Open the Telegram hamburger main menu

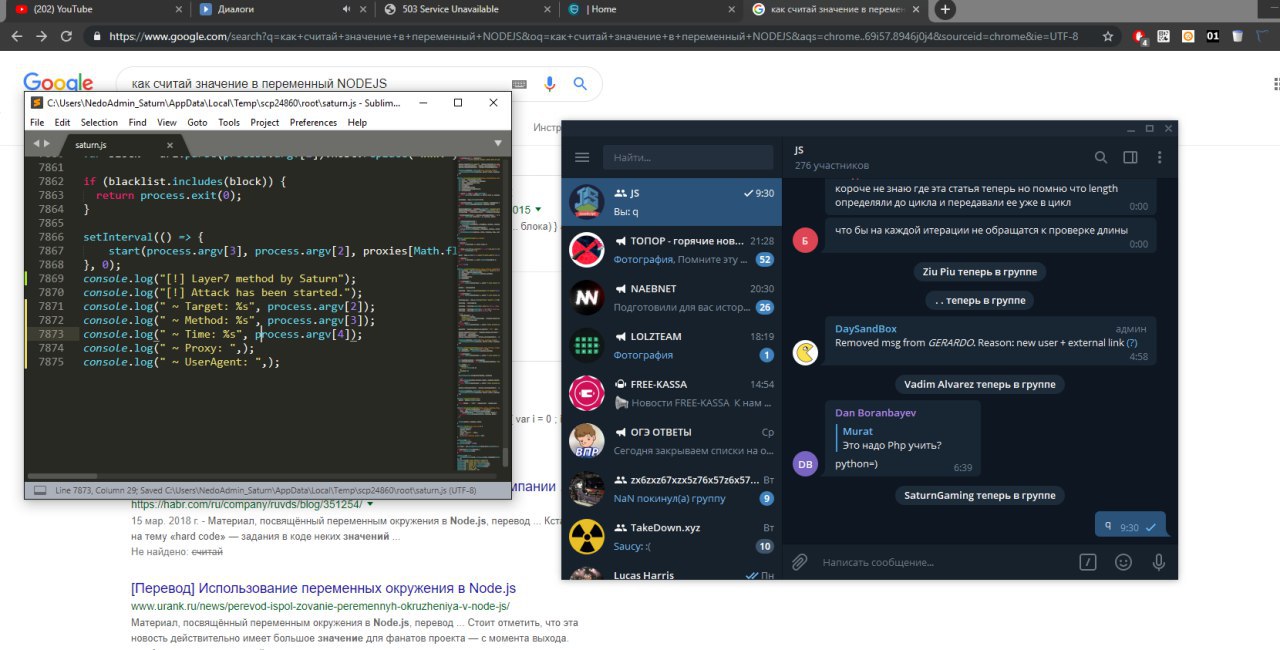(582, 157)
